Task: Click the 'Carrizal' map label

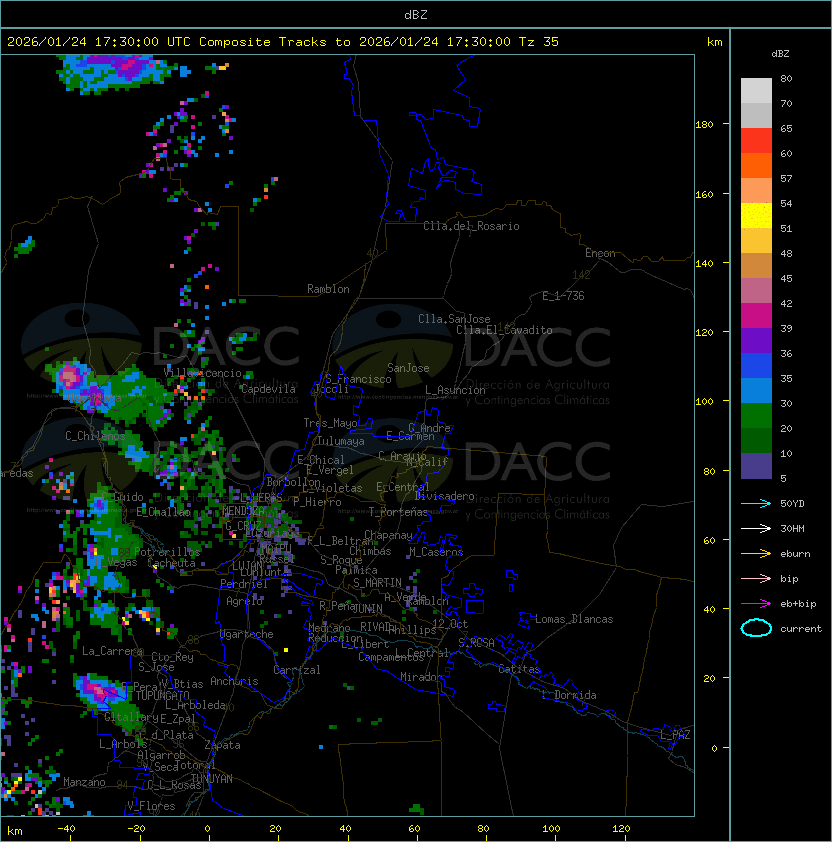Action: click(x=296, y=670)
